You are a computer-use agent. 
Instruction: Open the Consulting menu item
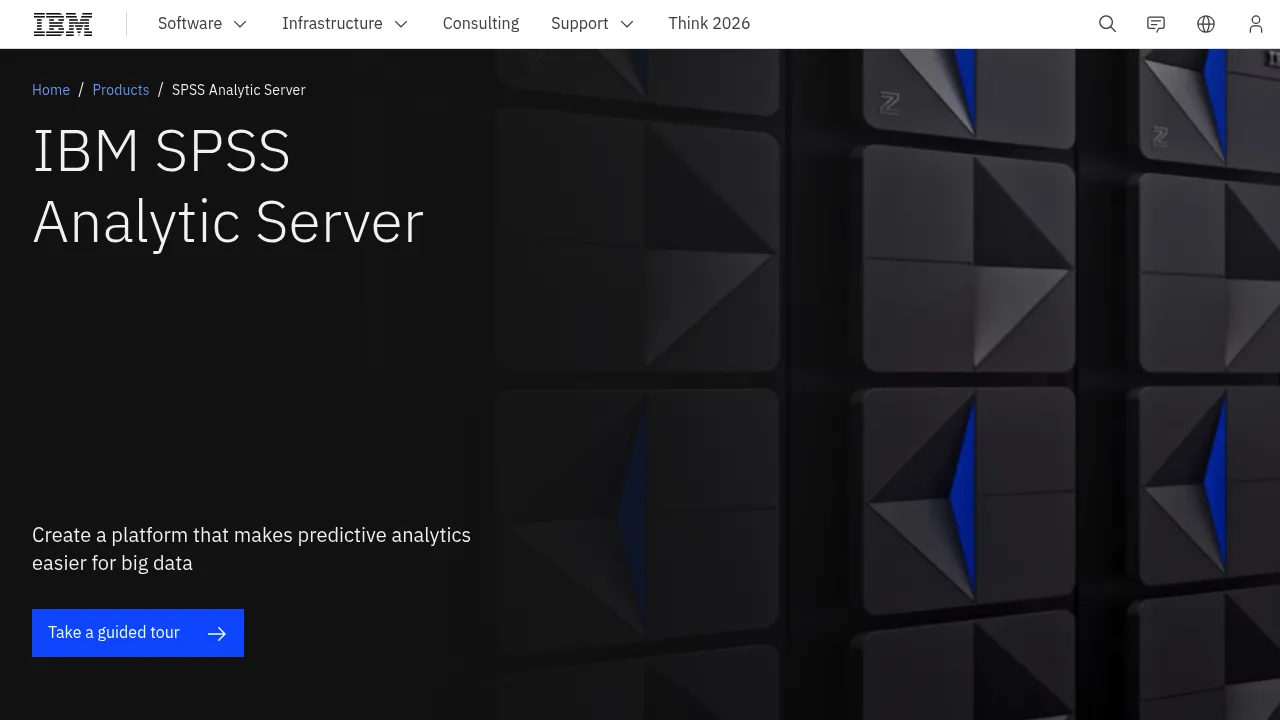481,24
